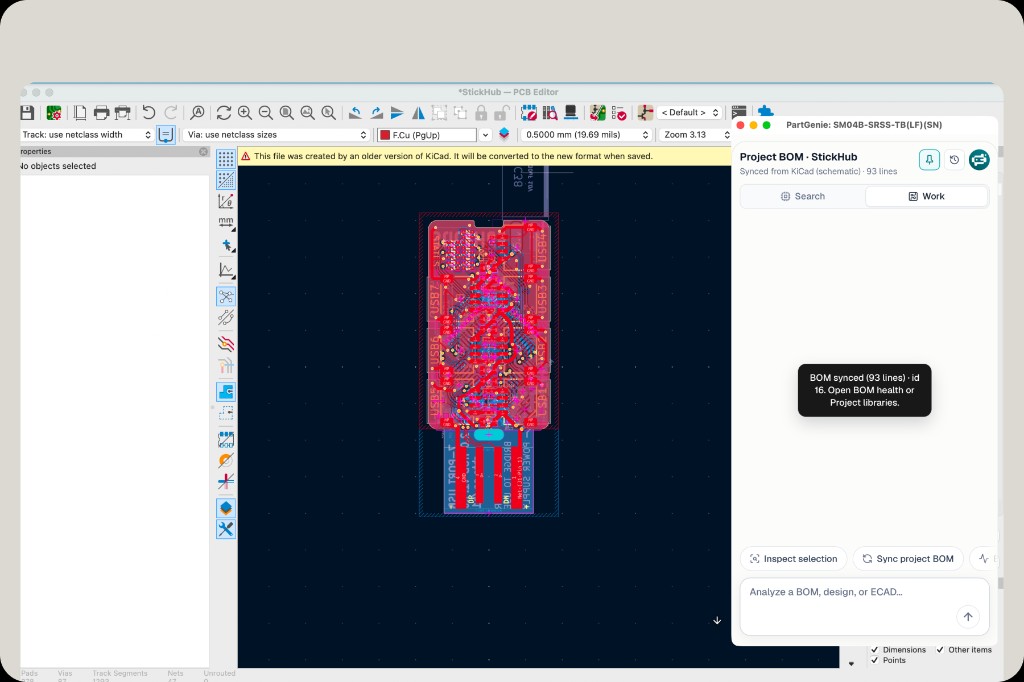
Task: Refresh the board view
Action: pyautogui.click(x=223, y=112)
